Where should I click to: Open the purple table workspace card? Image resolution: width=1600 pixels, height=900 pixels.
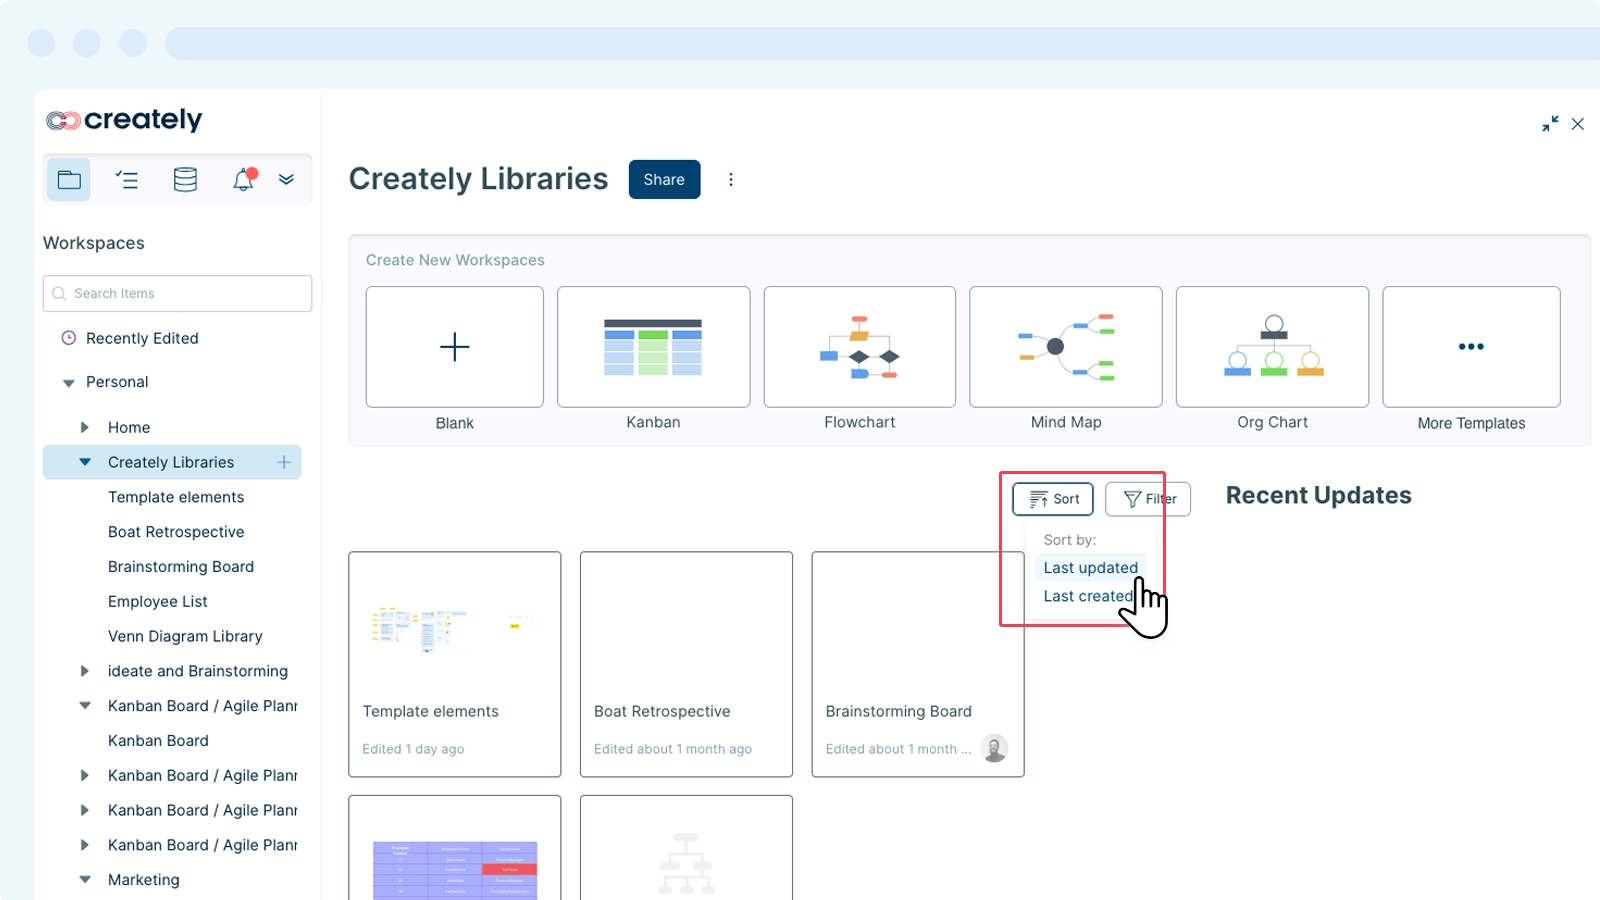coord(455,848)
